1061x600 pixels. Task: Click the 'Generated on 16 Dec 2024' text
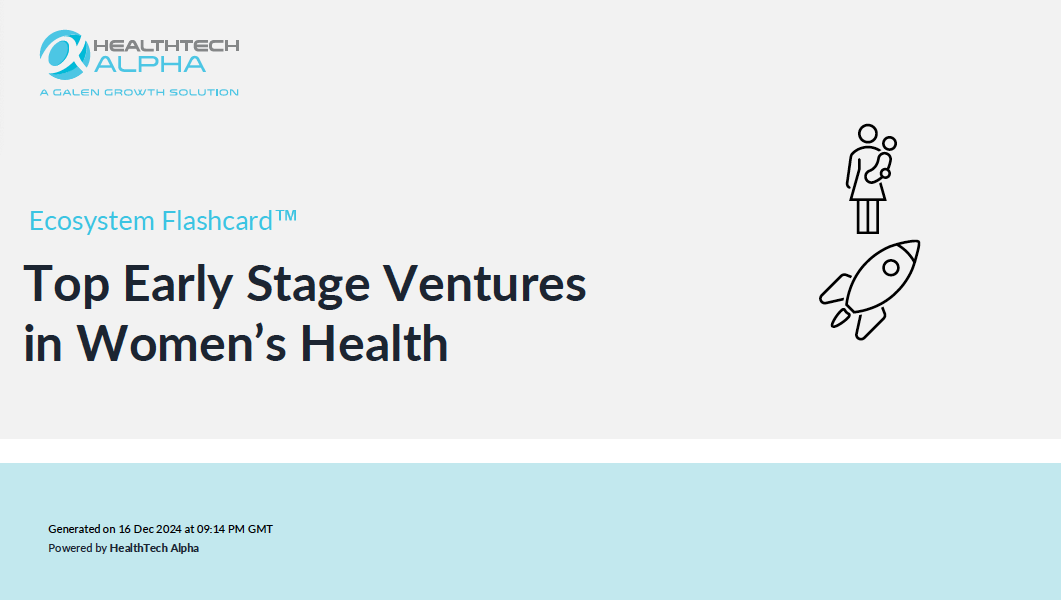tap(115, 529)
